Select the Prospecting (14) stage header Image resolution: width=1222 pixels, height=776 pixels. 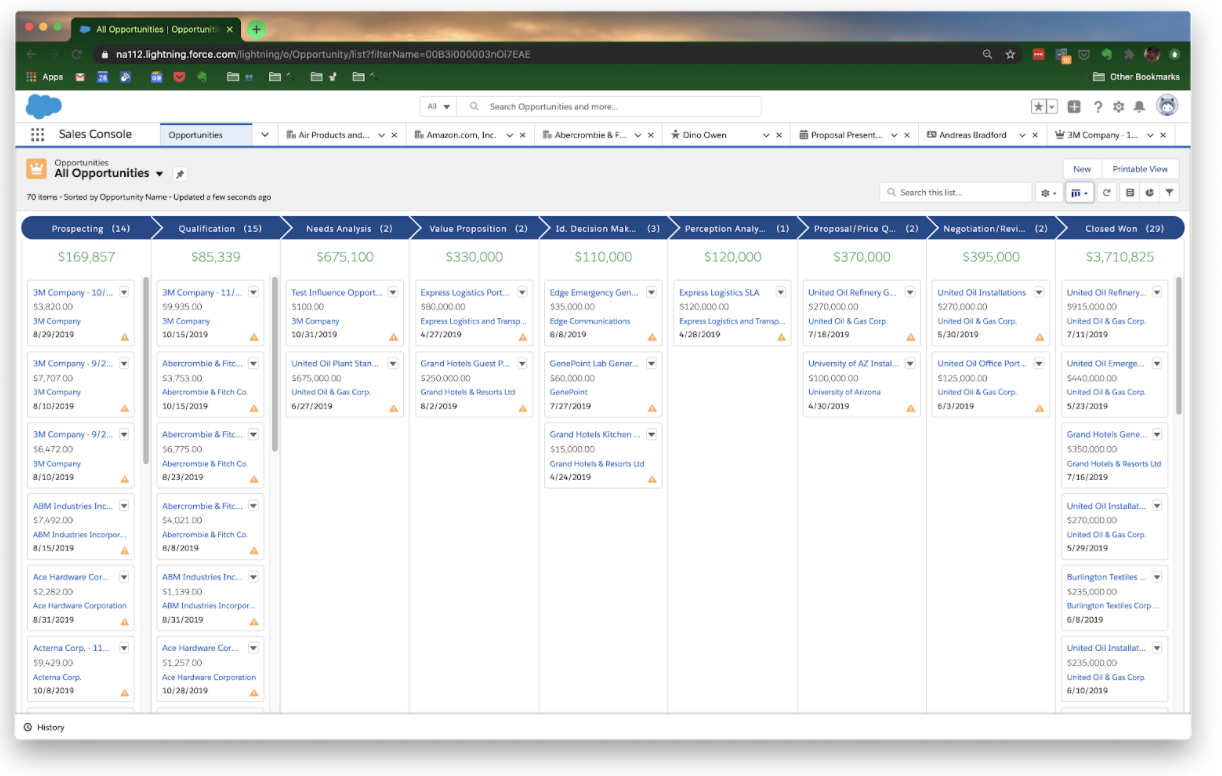tap(86, 229)
